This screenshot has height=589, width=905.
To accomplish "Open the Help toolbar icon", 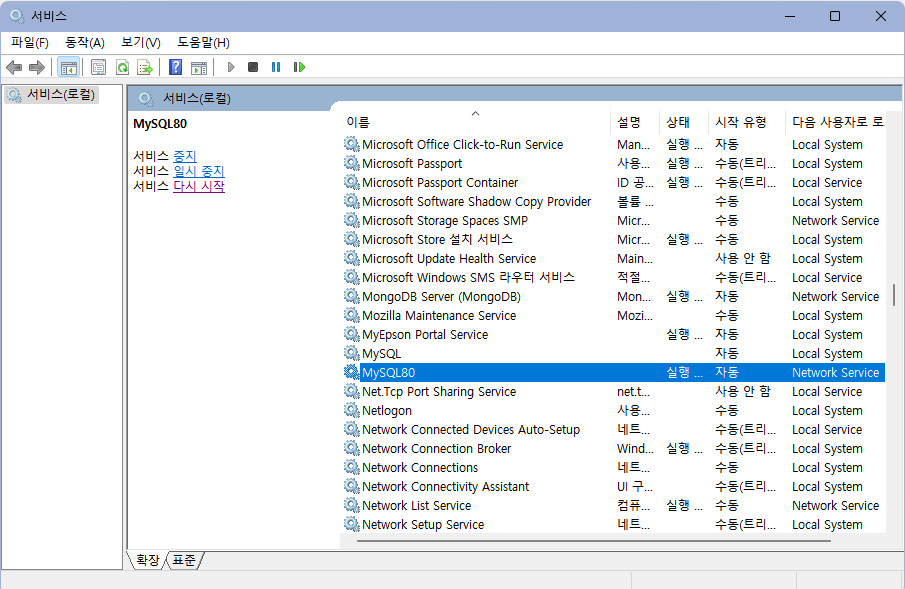I will pyautogui.click(x=175, y=68).
